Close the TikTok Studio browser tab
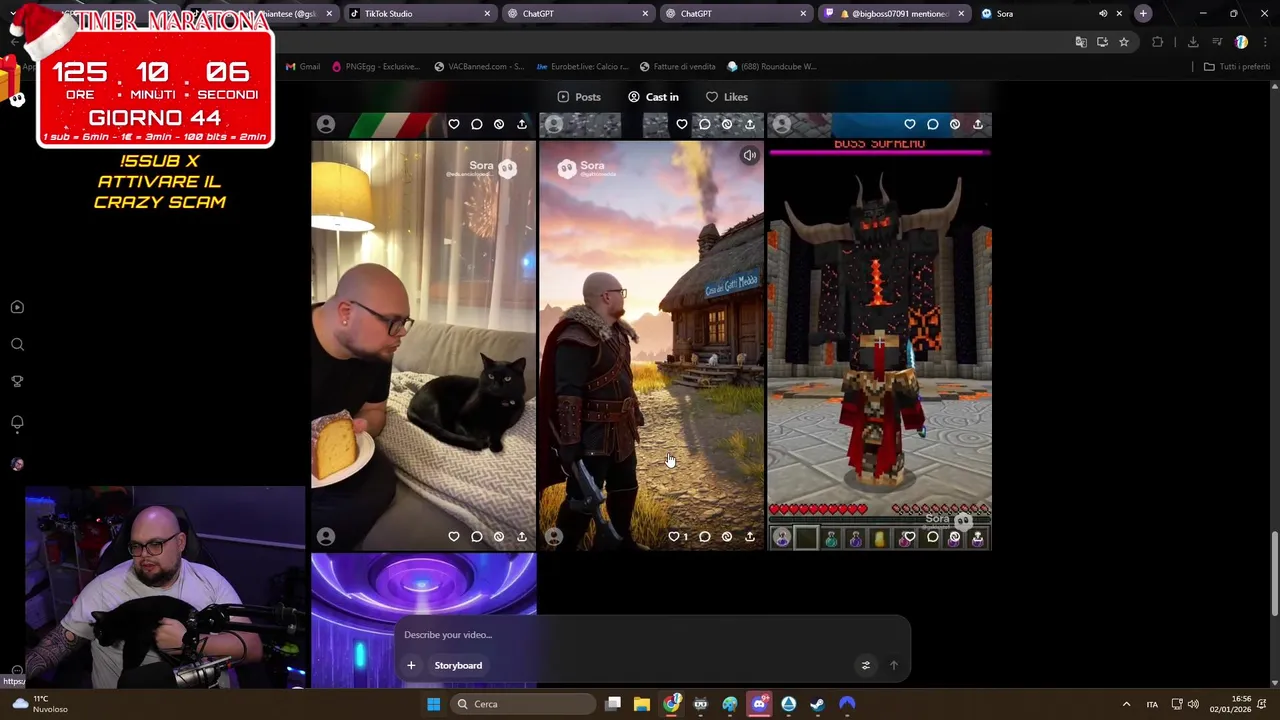Screen dimensions: 1280x720 pyautogui.click(x=487, y=14)
